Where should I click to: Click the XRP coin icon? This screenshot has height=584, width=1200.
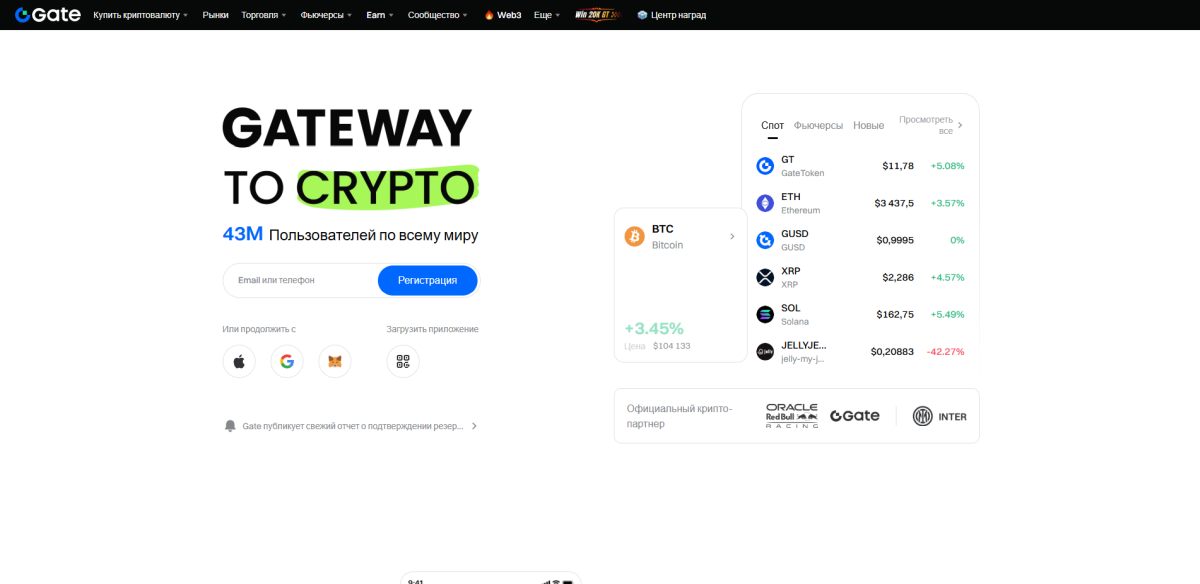(x=765, y=277)
